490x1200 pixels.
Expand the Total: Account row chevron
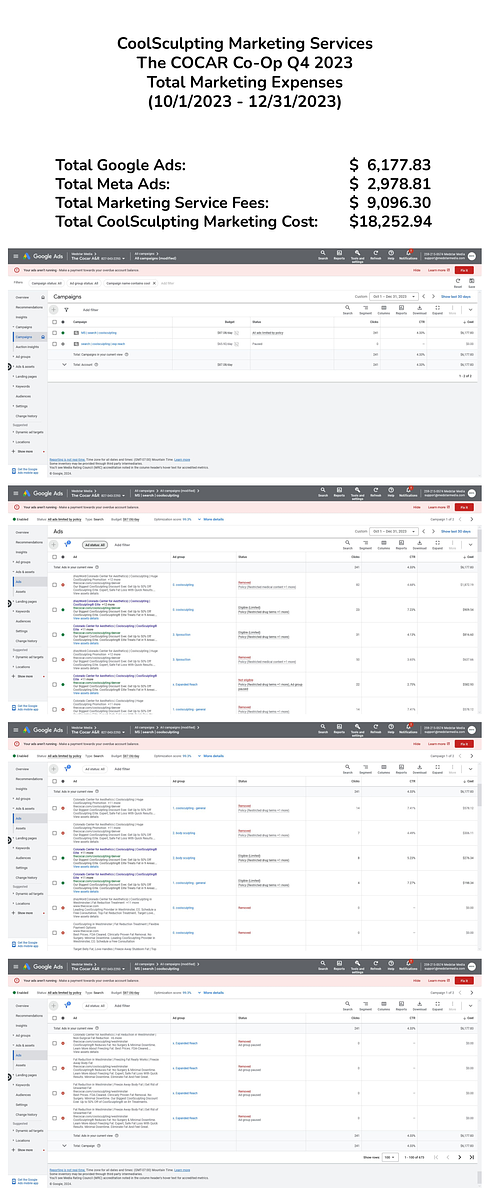(x=64, y=364)
